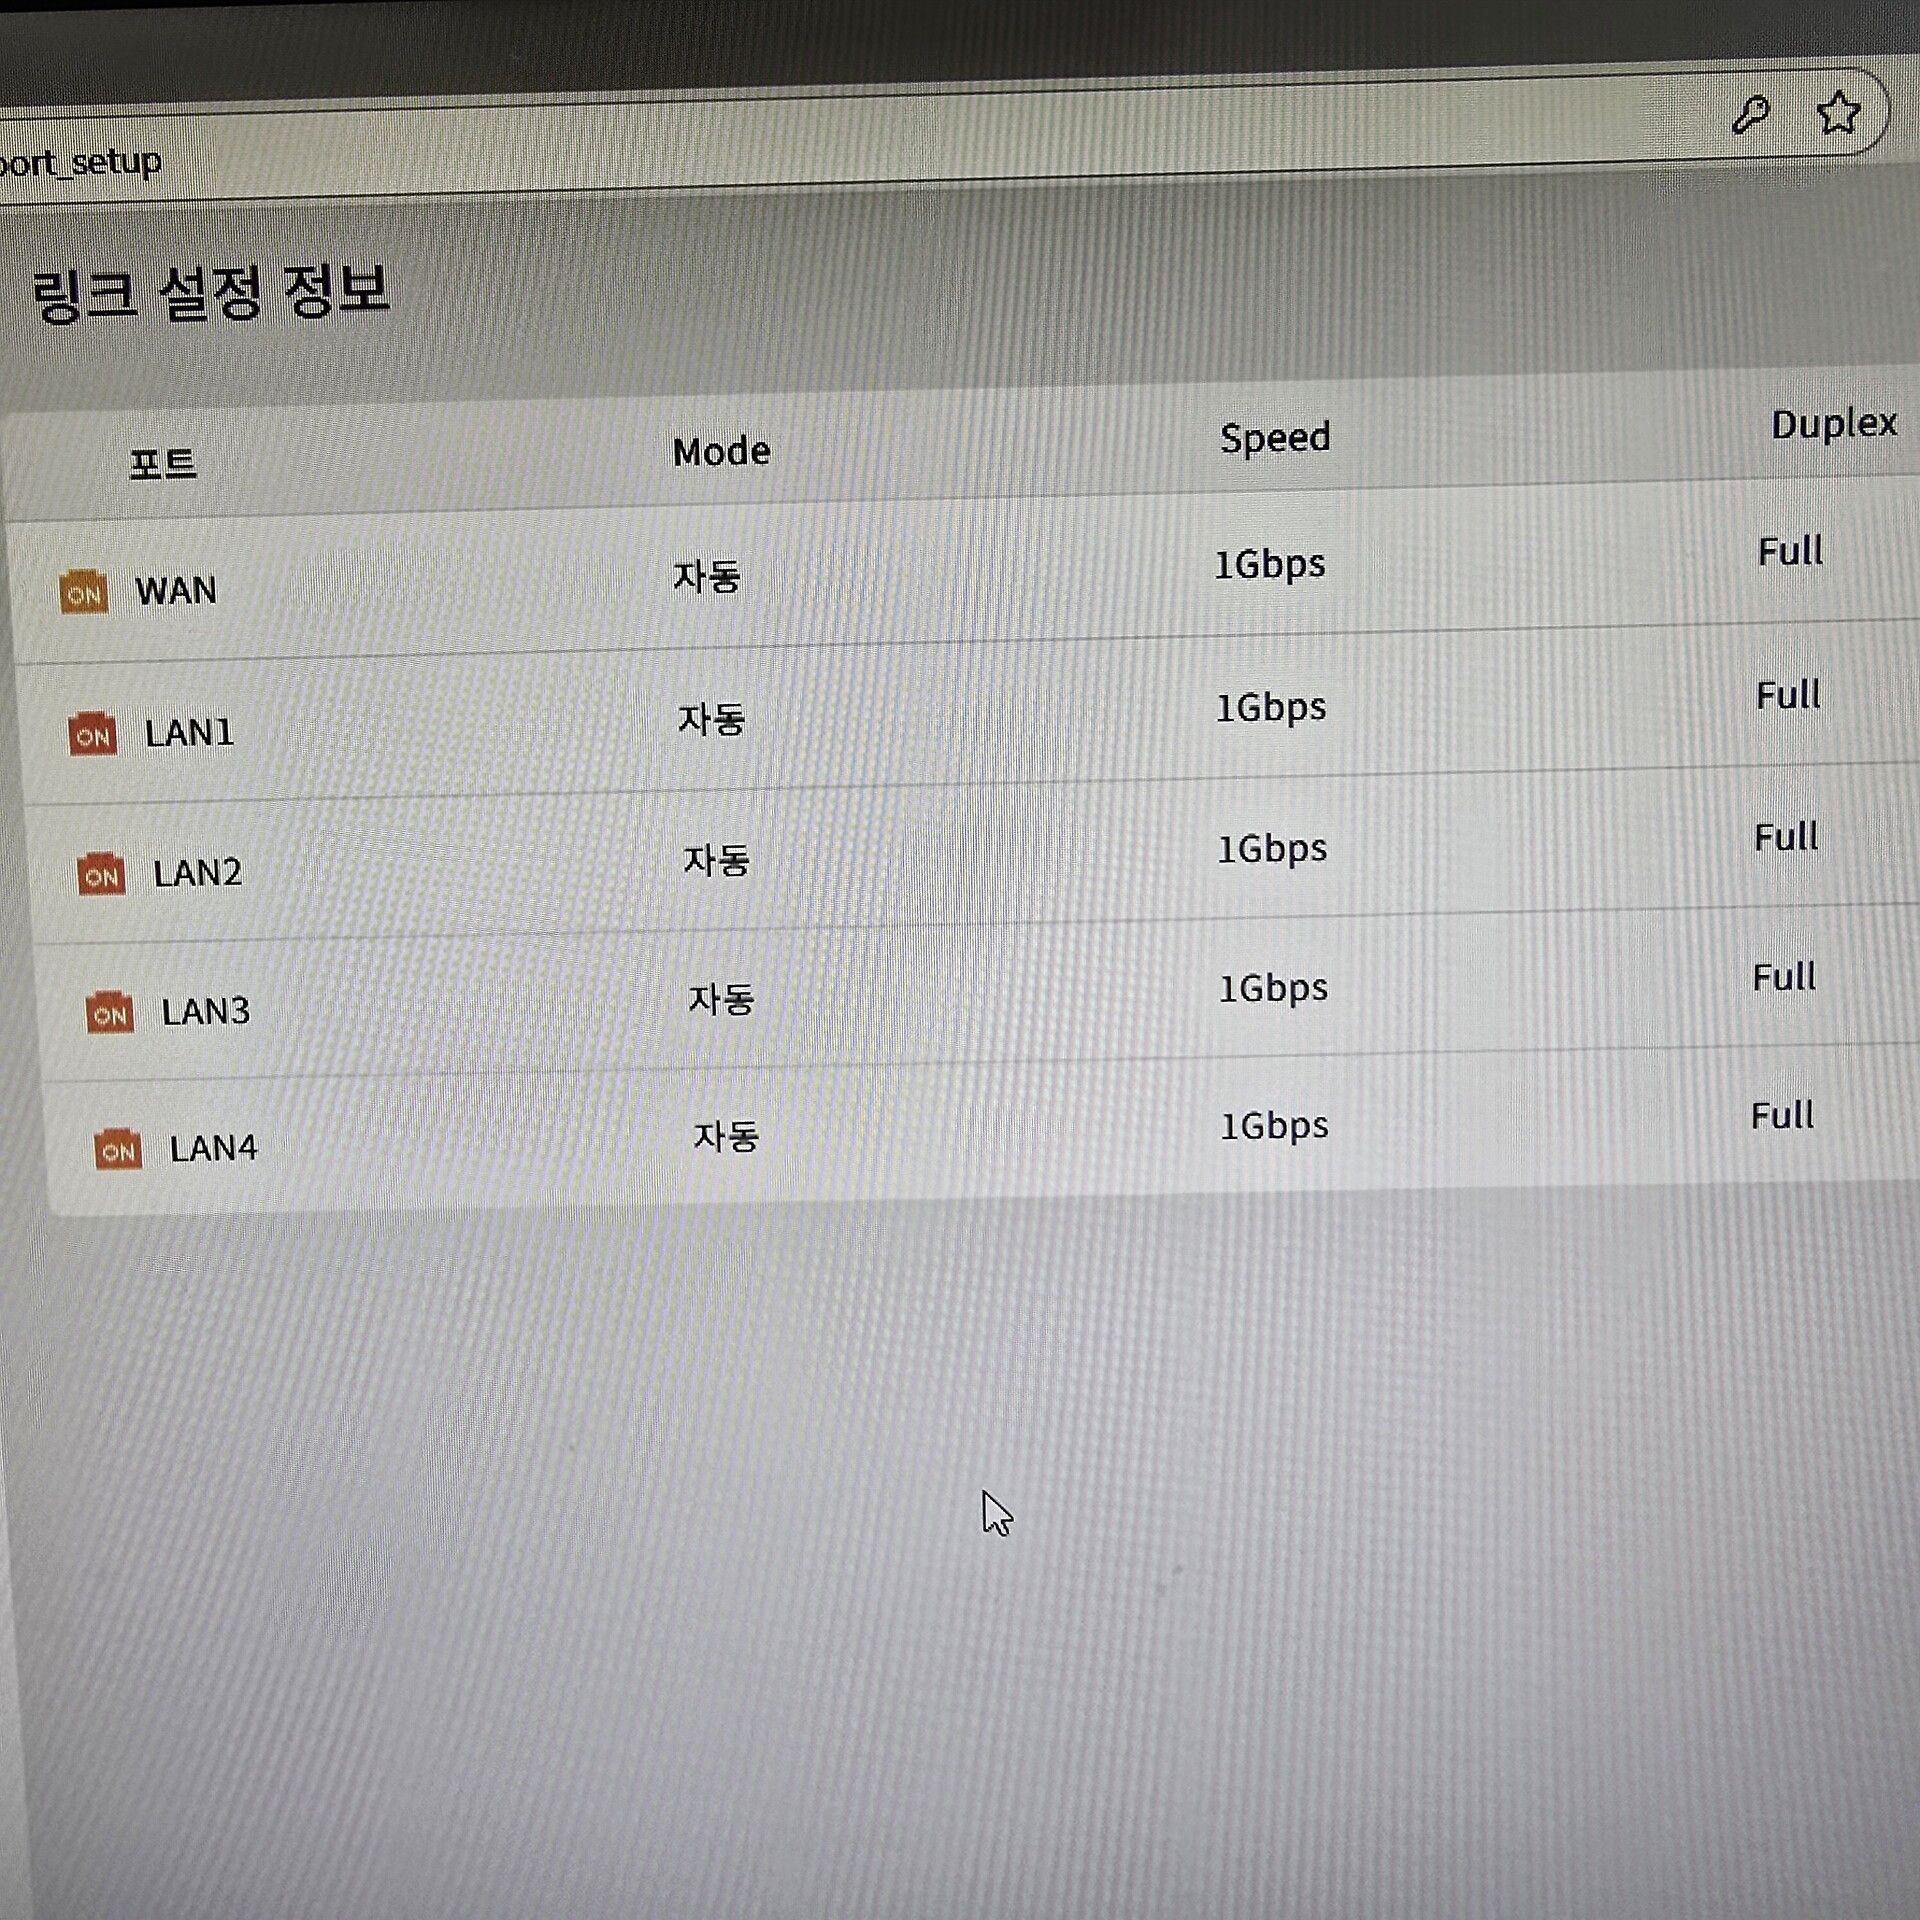Select the LAN1 port row label

(x=189, y=733)
